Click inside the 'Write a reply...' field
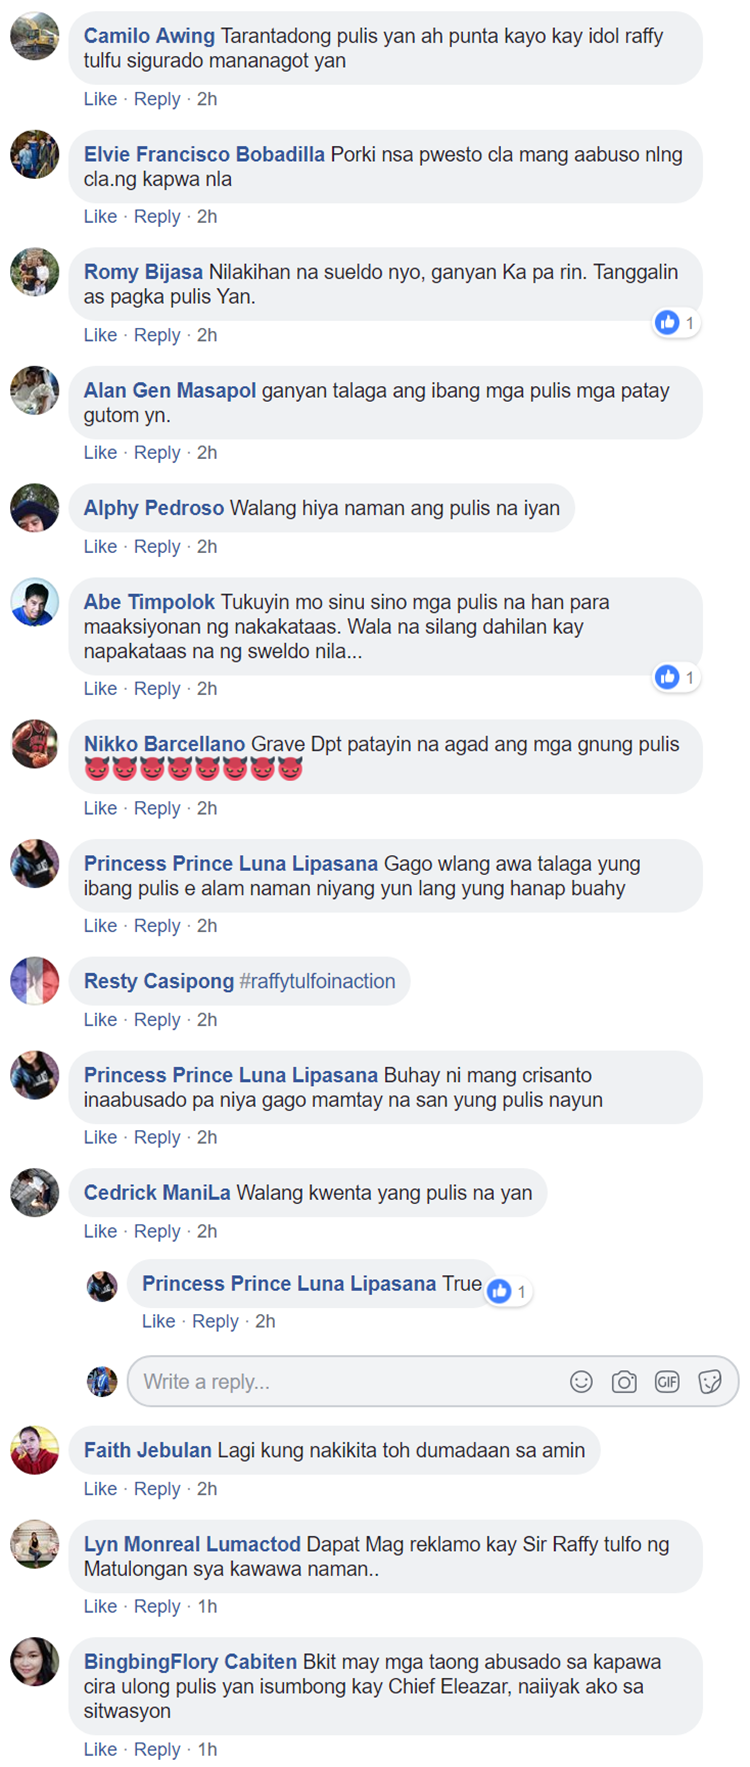 [433, 1381]
